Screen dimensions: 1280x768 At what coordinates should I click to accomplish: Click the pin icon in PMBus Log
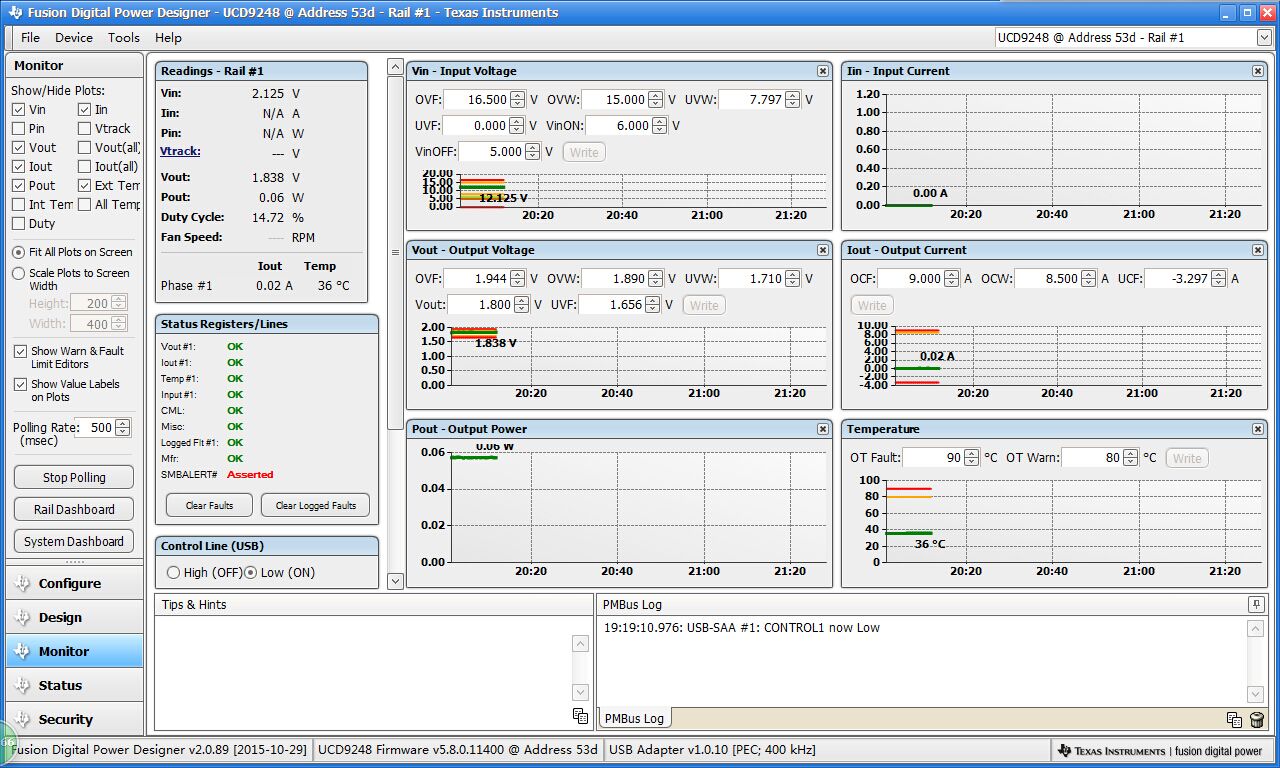pos(1255,605)
